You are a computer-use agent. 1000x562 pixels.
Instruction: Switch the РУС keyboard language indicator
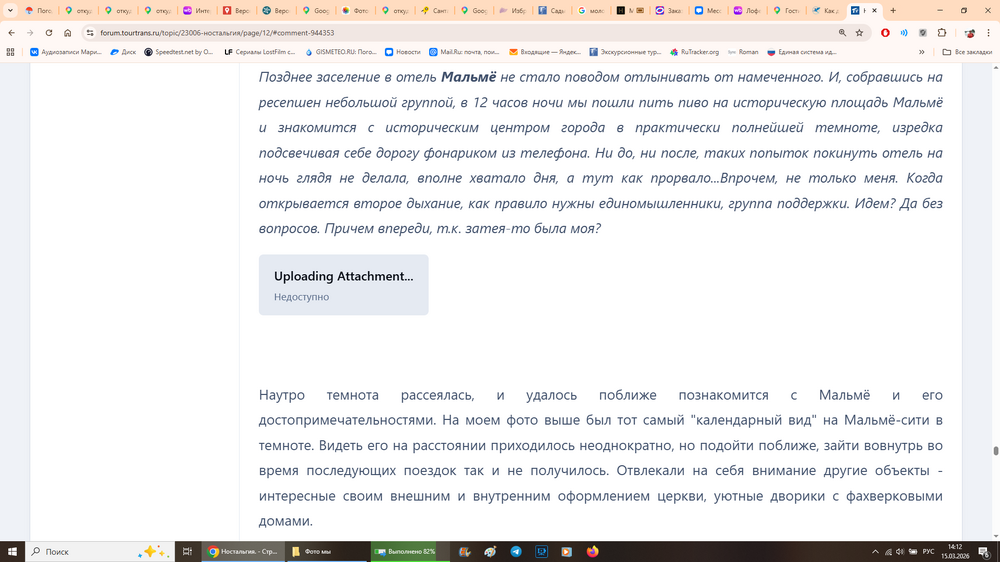click(928, 552)
